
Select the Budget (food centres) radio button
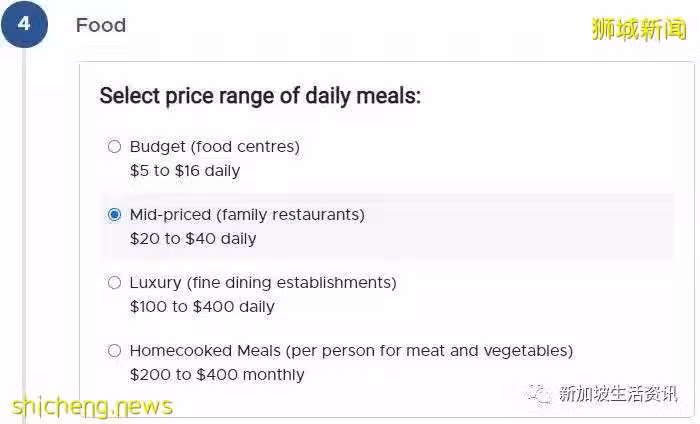tap(114, 146)
